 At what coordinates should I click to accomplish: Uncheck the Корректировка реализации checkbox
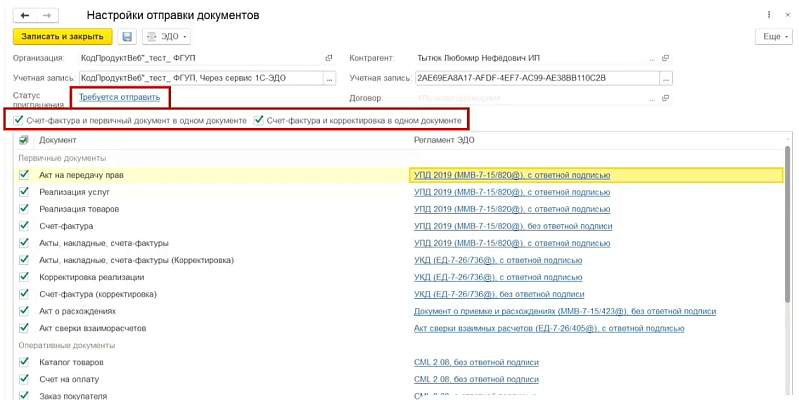coord(23,277)
